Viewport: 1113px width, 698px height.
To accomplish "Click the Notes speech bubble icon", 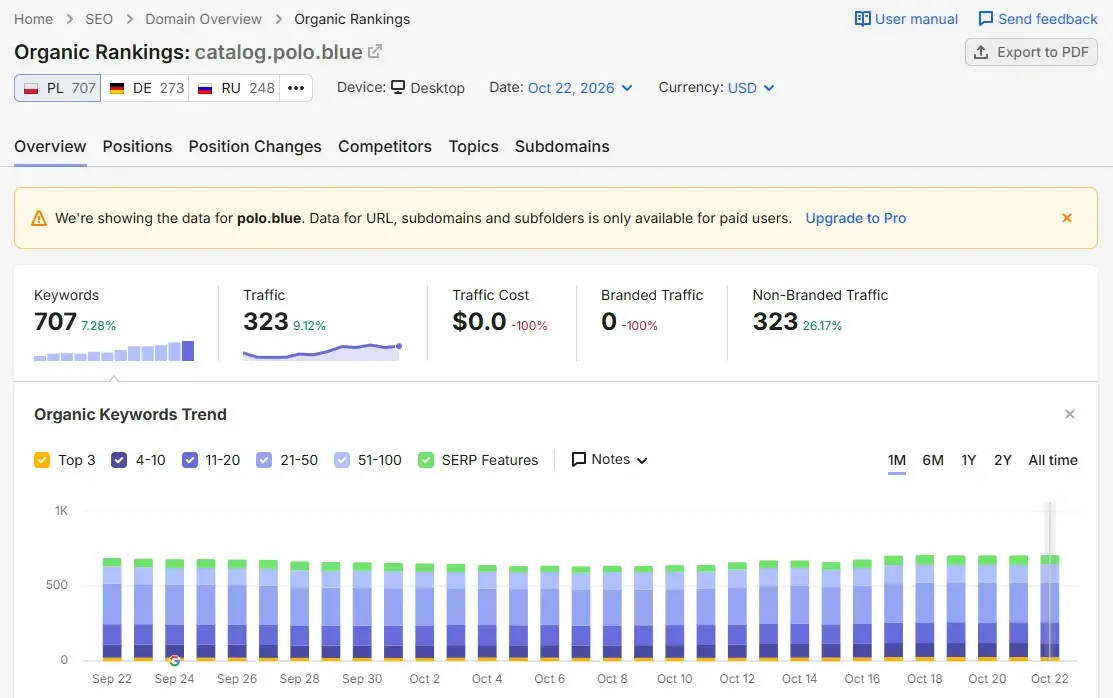I will pos(579,459).
